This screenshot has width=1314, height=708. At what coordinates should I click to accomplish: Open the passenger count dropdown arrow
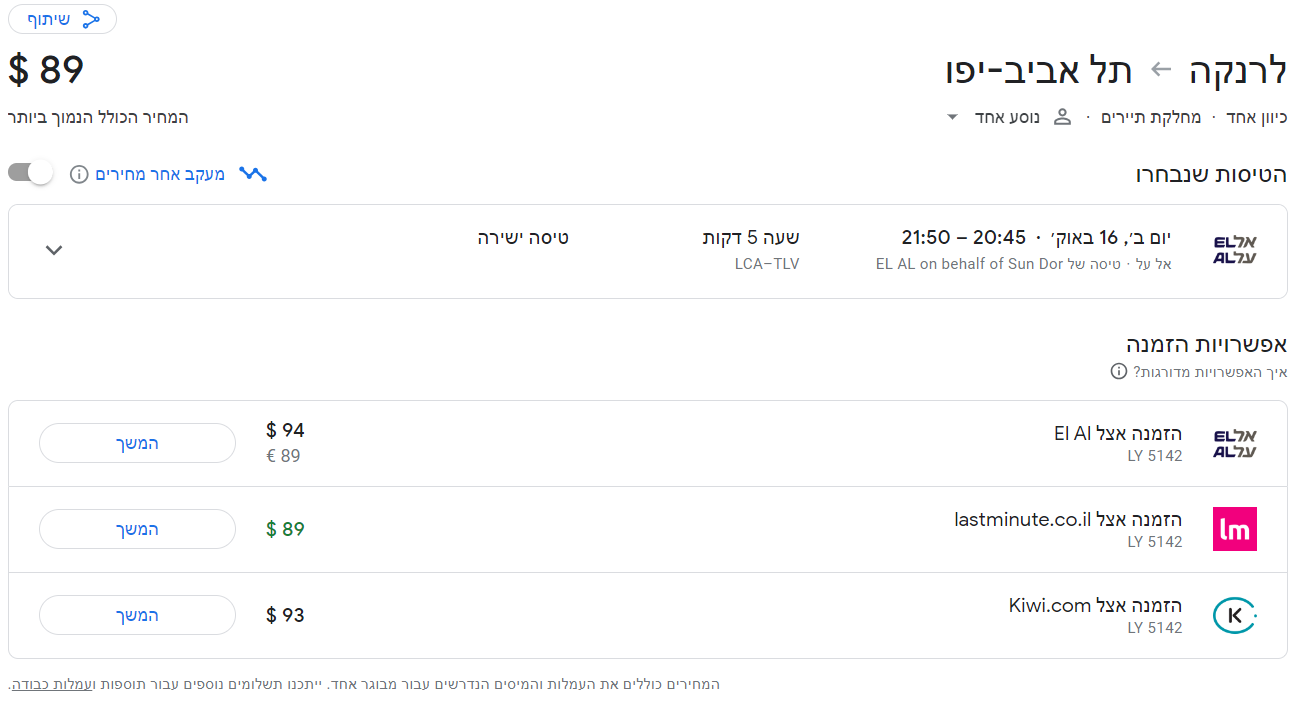[x=953, y=118]
